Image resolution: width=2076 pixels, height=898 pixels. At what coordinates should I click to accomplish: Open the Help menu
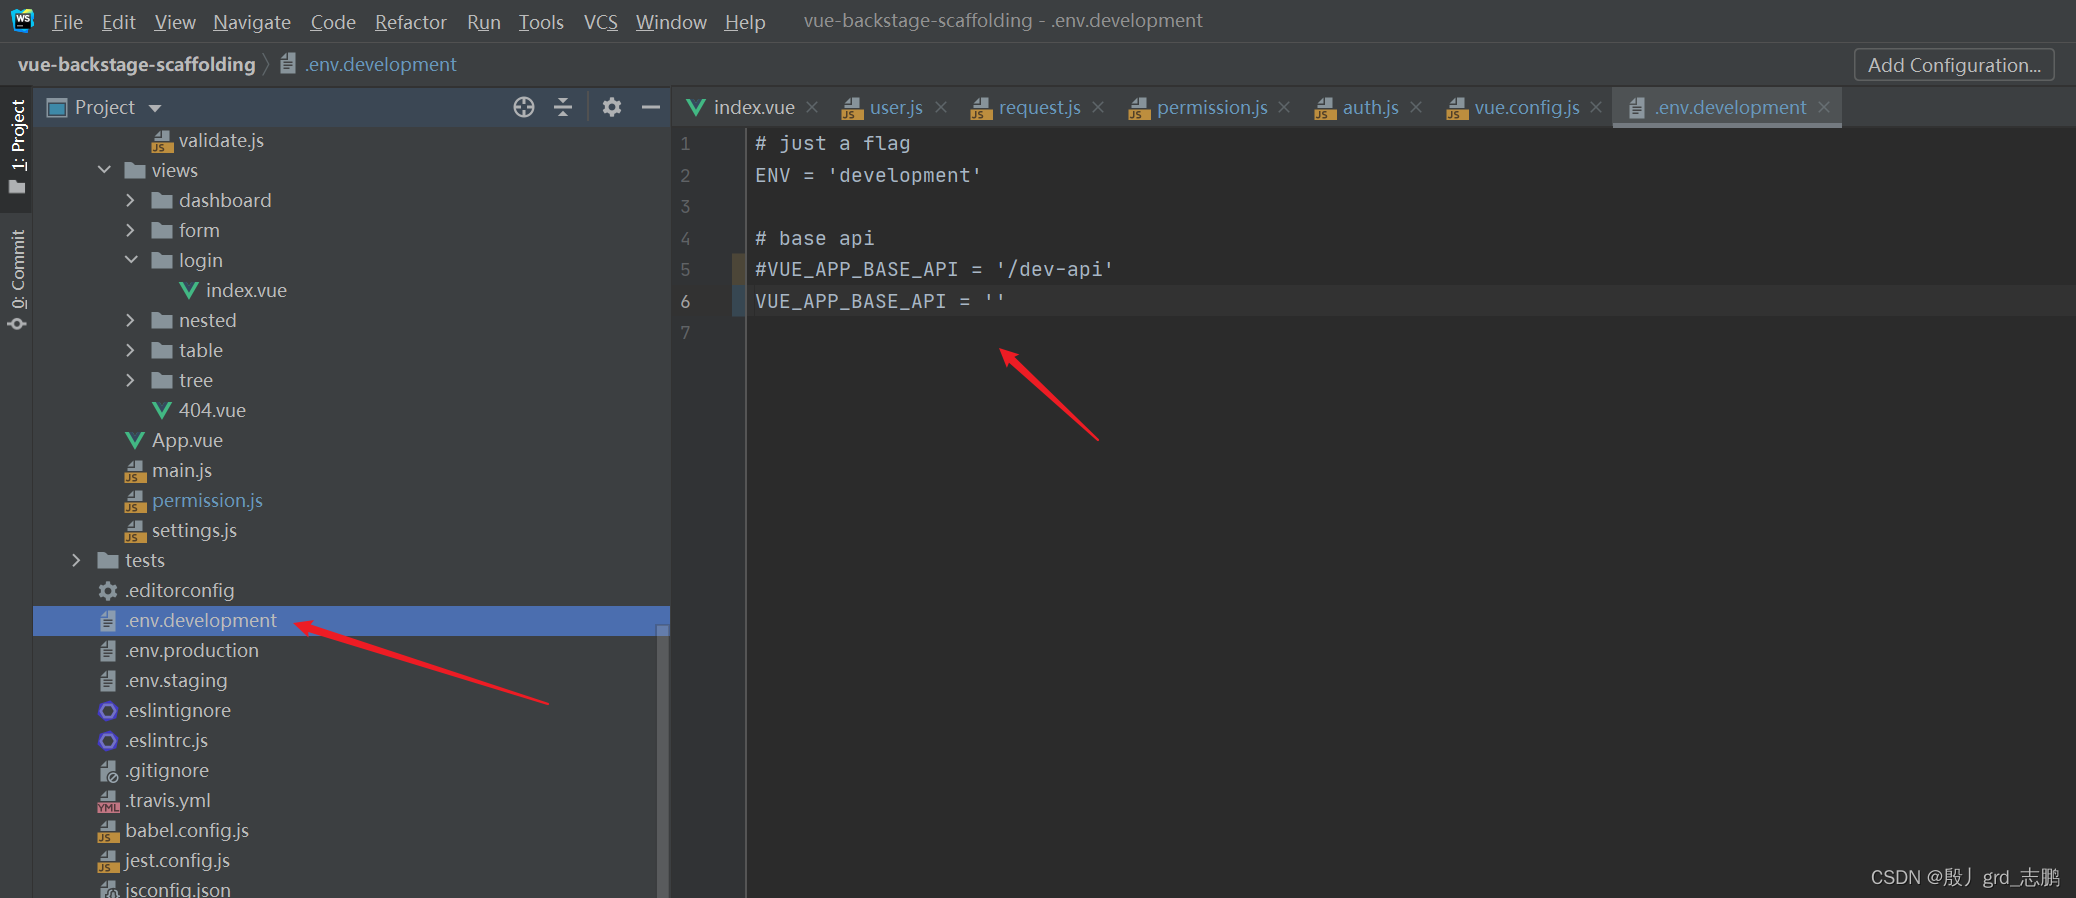(x=745, y=22)
